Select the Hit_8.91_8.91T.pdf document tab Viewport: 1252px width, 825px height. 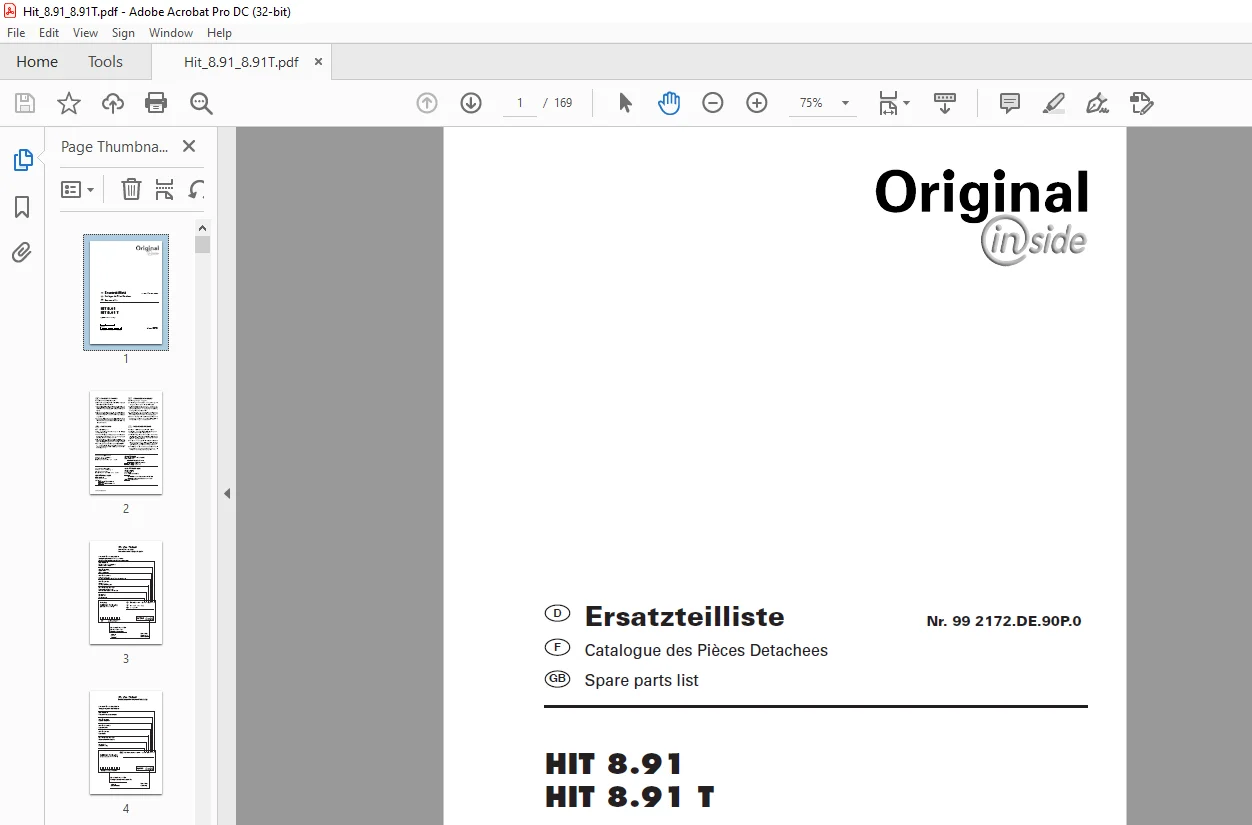[x=241, y=61]
